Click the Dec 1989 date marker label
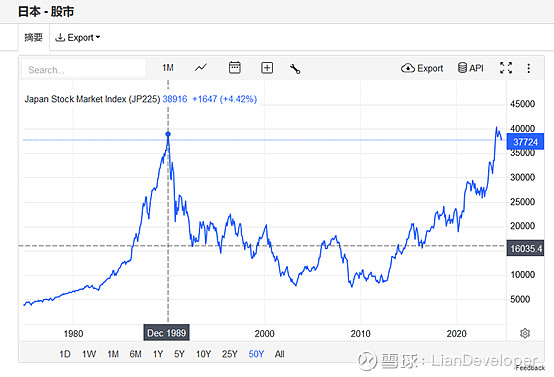Viewport: 554px width, 377px height. coord(166,333)
